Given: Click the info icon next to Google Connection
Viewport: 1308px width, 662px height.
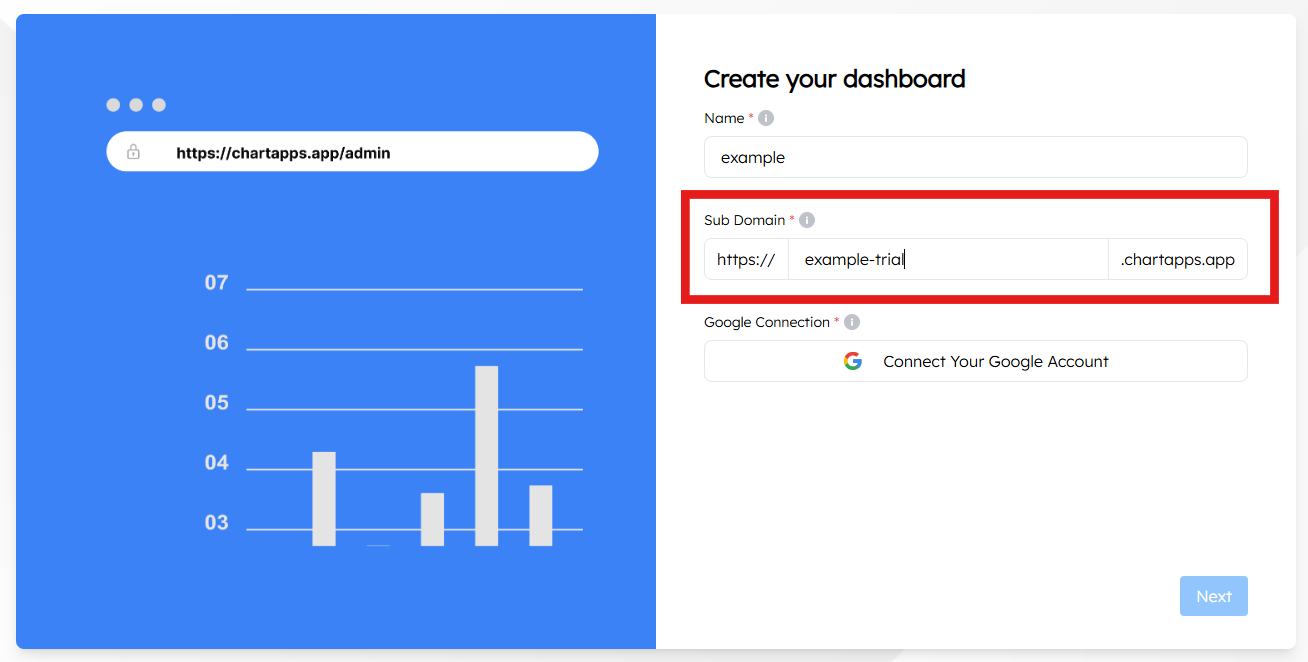Looking at the screenshot, I should pyautogui.click(x=852, y=322).
